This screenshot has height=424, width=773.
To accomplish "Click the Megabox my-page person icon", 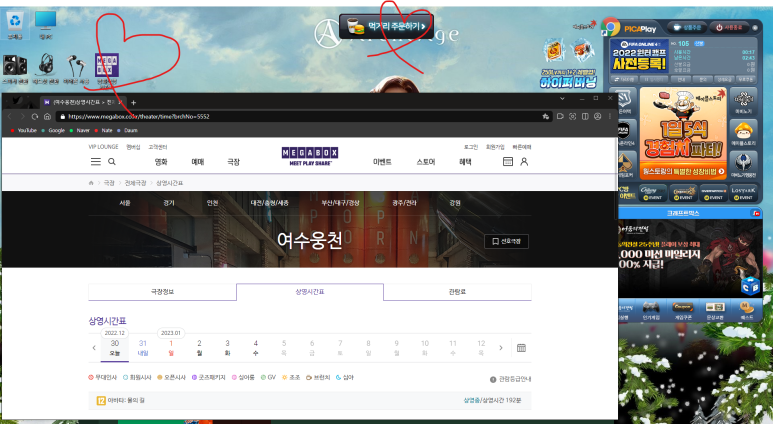I will coord(524,162).
